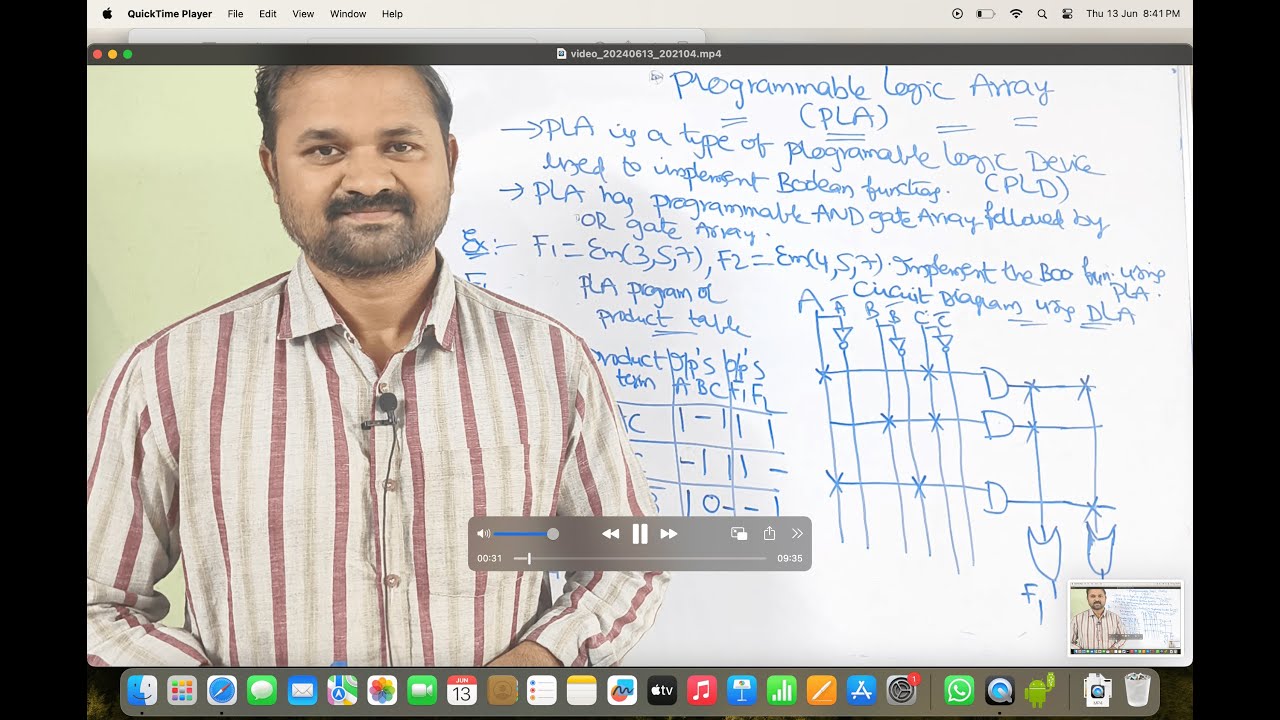Open Music from the dock
The width and height of the screenshot is (1280, 720).
point(702,690)
